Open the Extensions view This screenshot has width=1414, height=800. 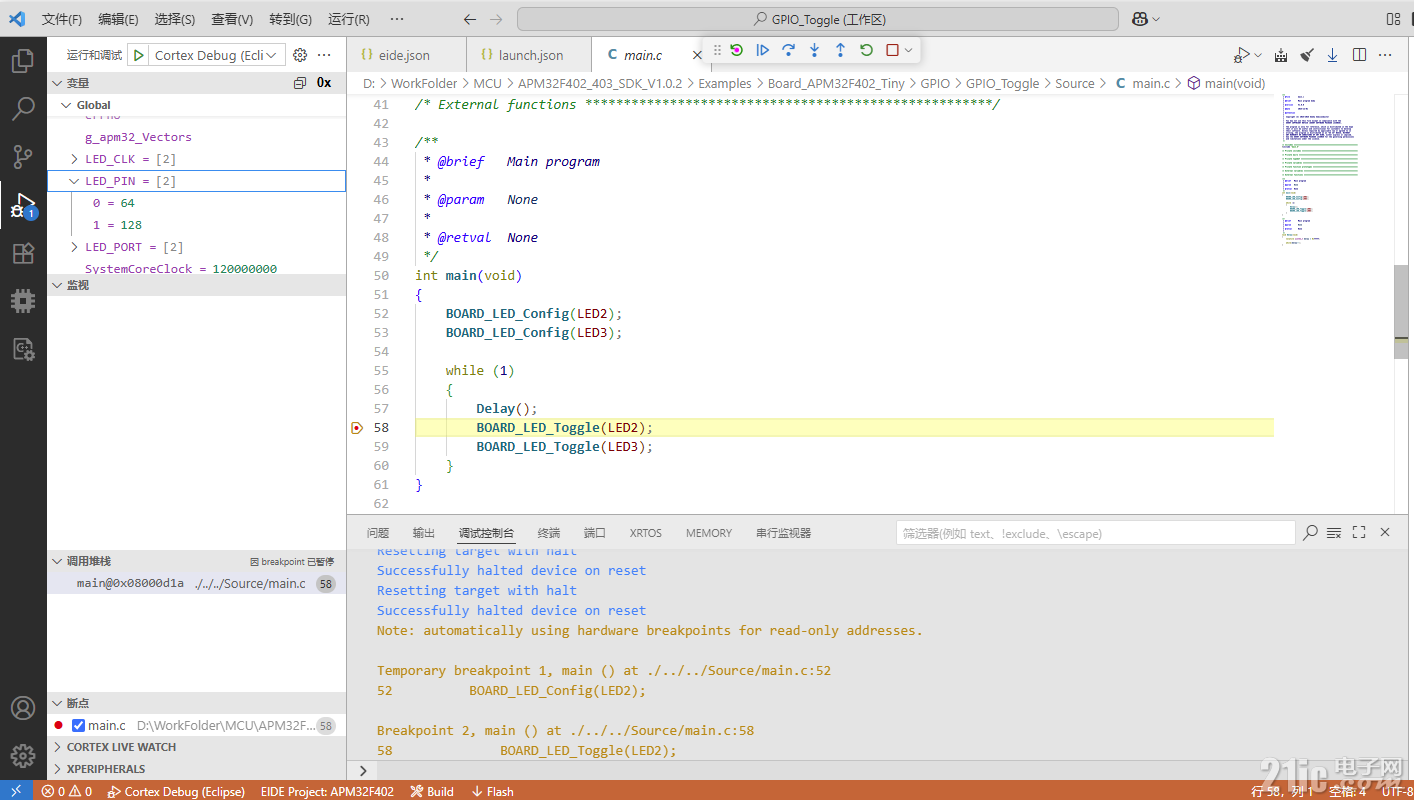pos(23,253)
